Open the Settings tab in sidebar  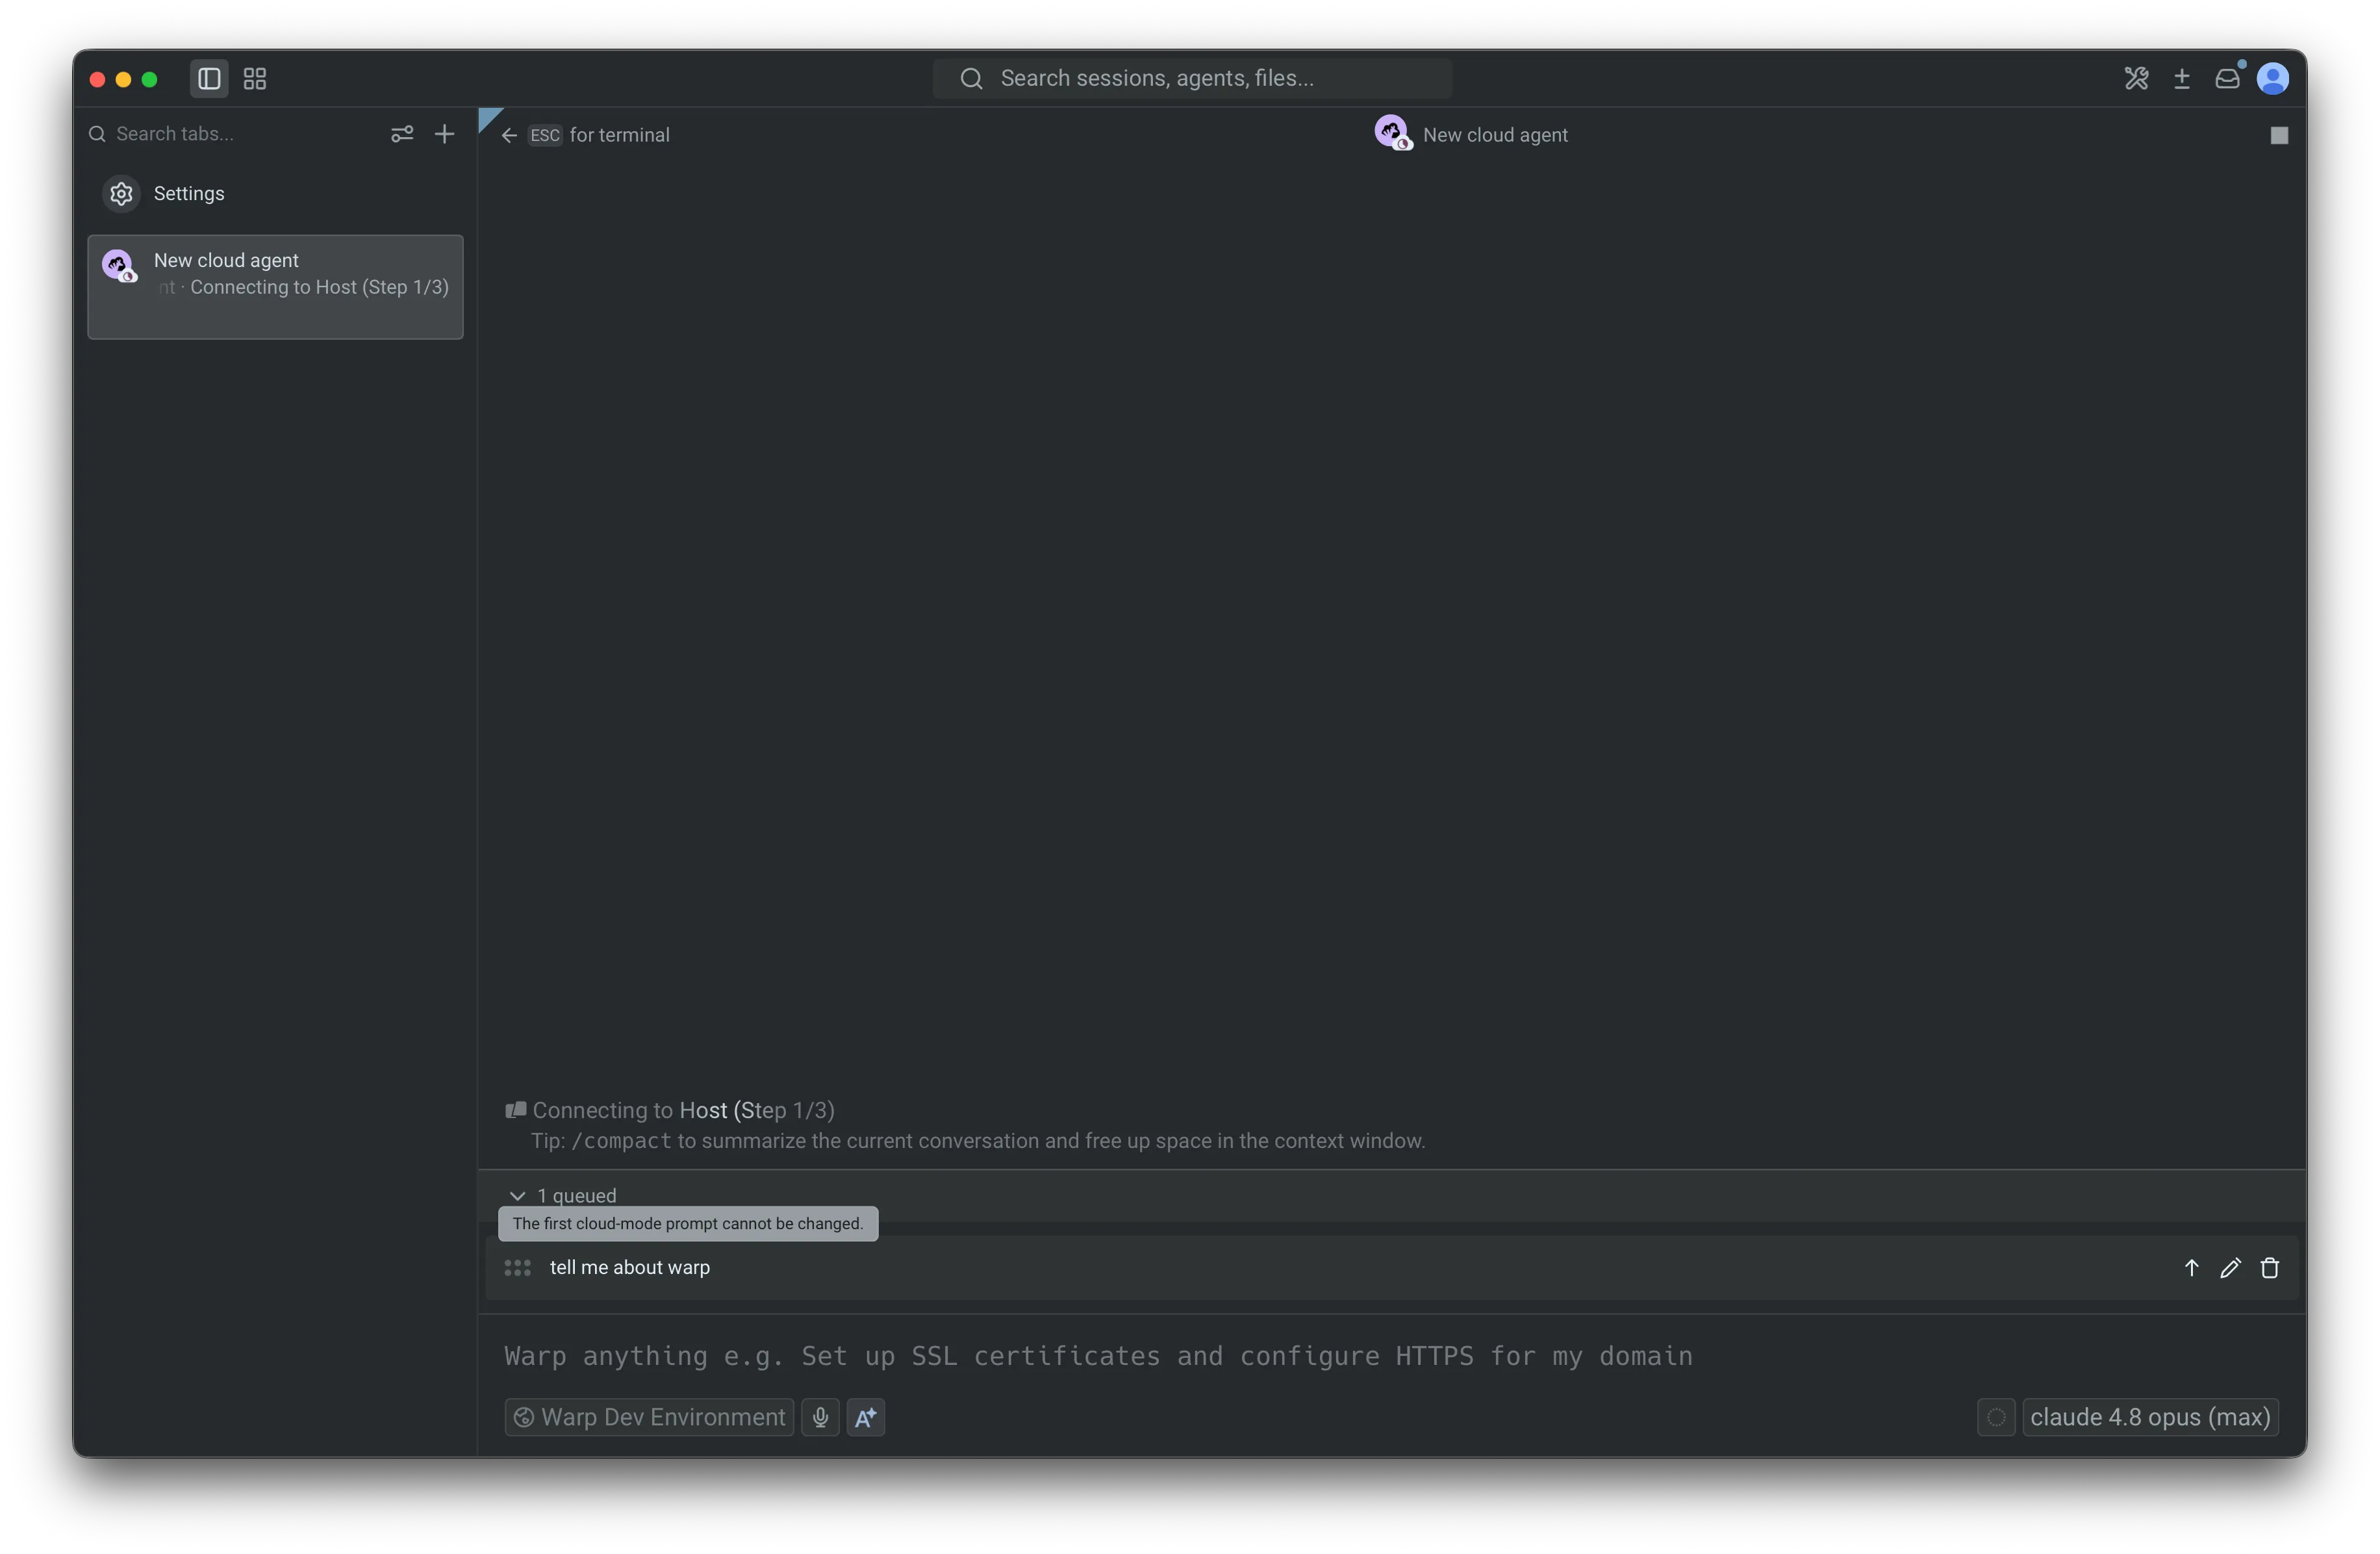click(275, 193)
